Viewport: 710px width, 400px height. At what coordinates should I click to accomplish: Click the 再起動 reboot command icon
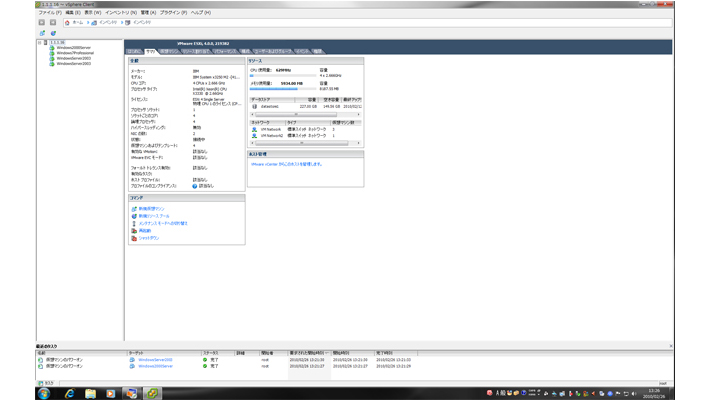pyautogui.click(x=134, y=231)
